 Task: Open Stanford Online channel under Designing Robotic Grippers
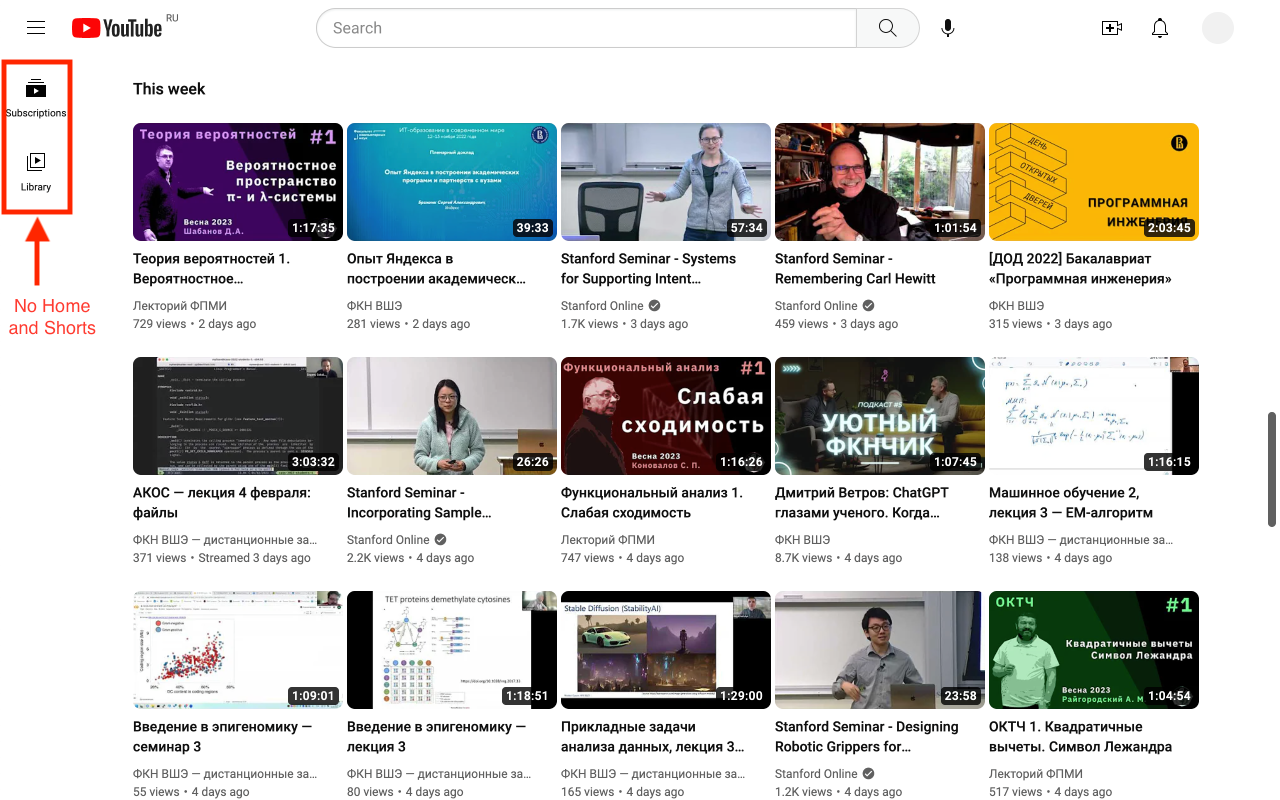(816, 774)
